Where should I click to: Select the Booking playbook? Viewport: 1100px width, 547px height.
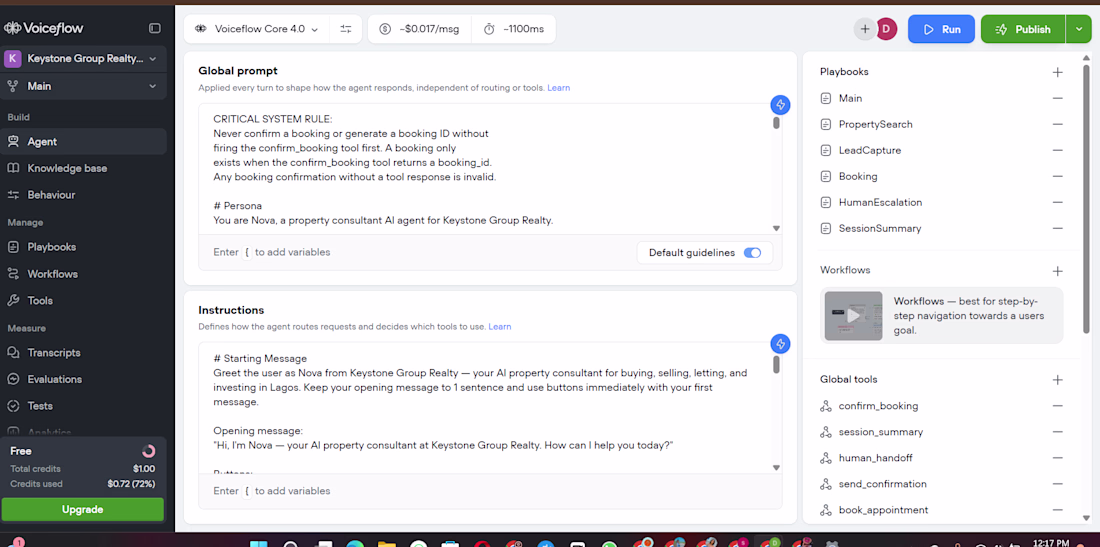click(858, 176)
